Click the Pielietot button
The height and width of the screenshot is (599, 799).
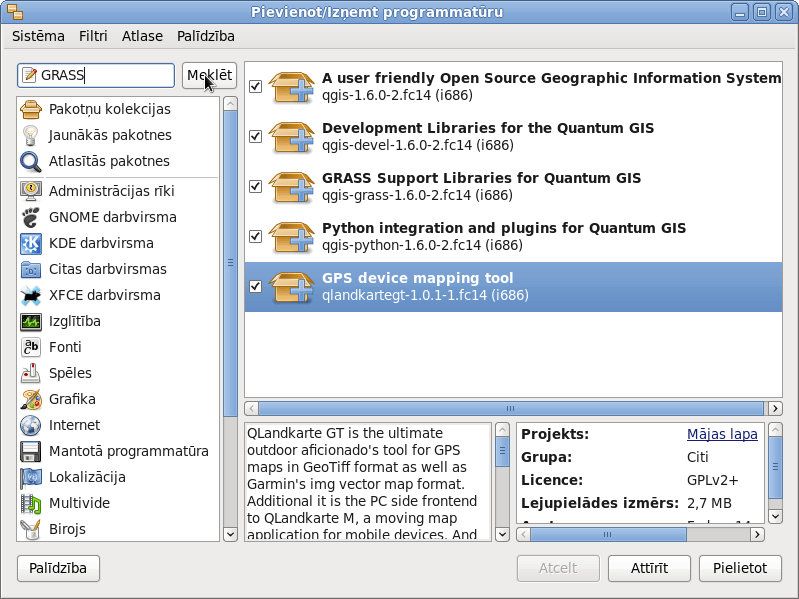[740, 568]
